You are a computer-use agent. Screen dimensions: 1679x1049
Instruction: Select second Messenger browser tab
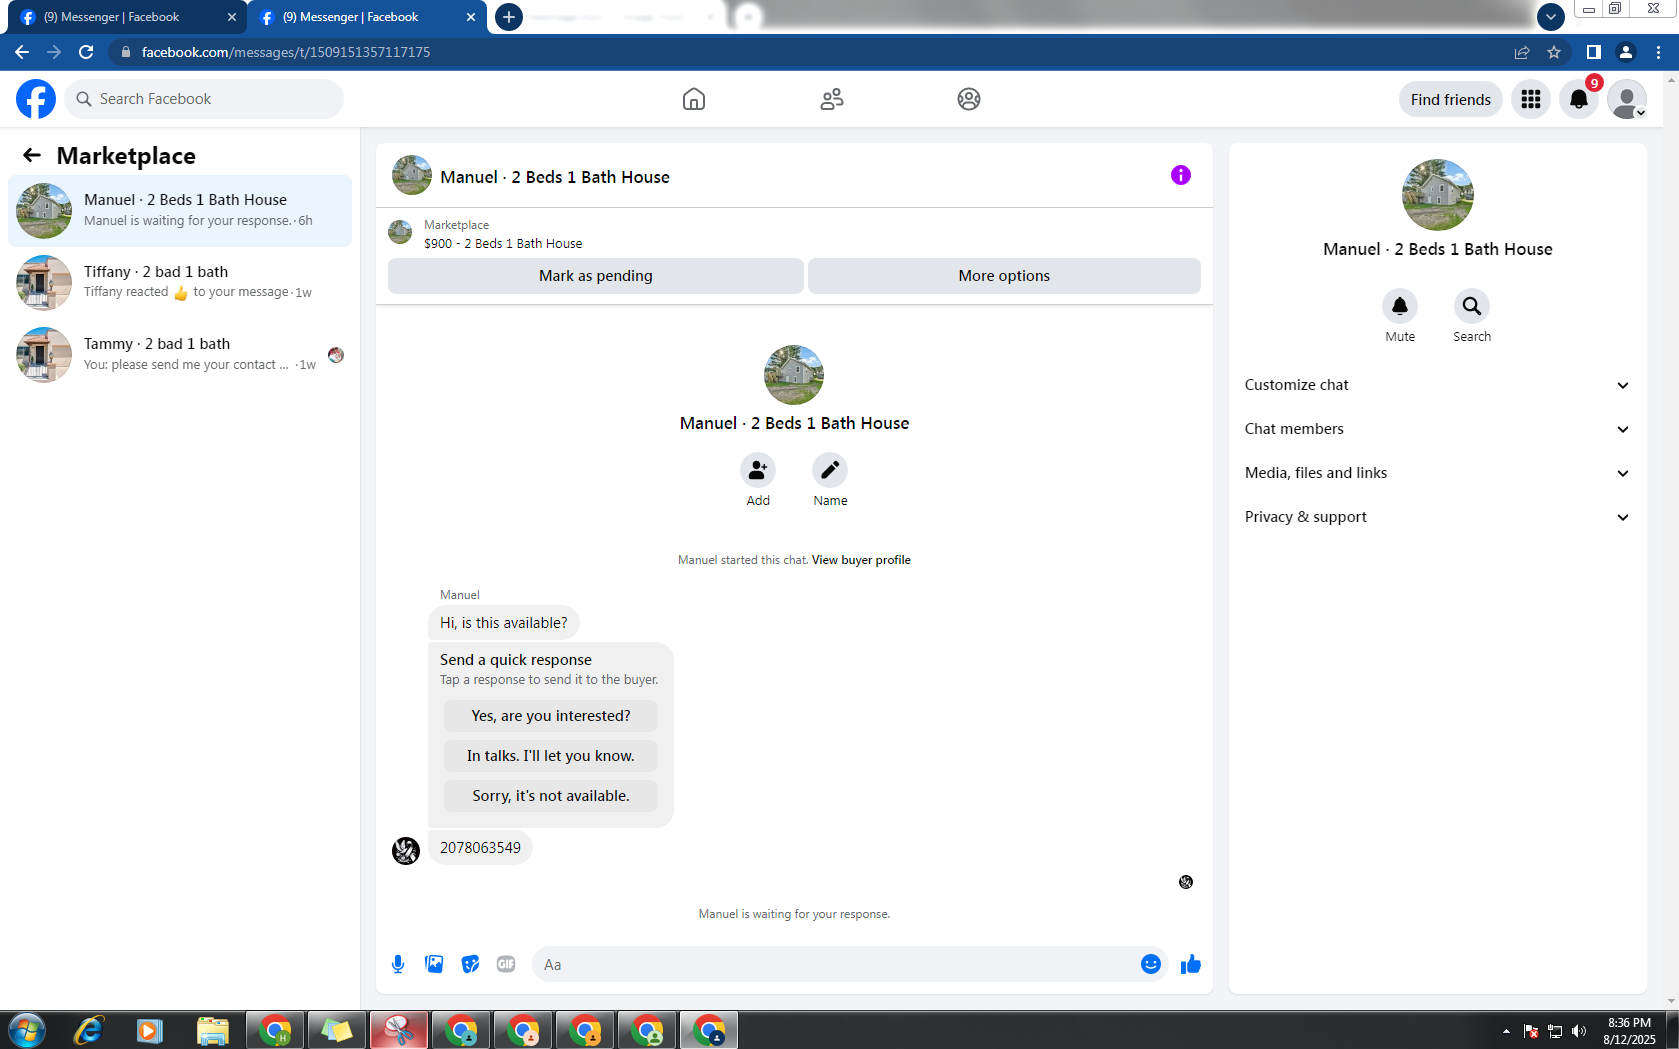366,17
